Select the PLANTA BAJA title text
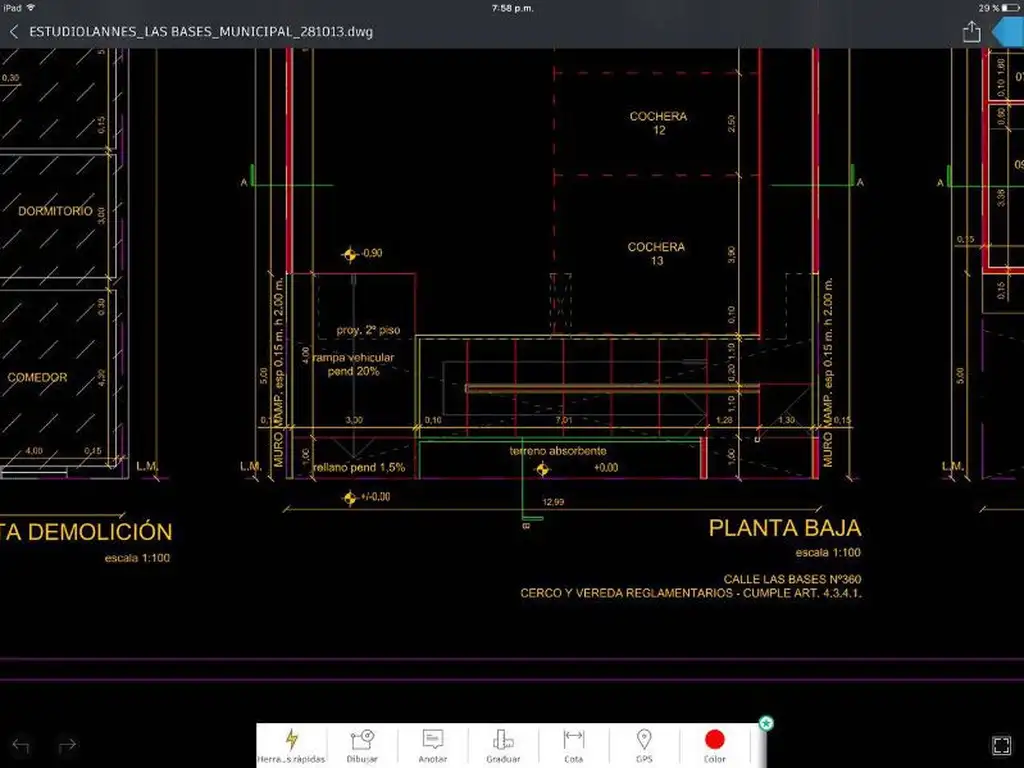Image resolution: width=1024 pixels, height=768 pixels. tap(784, 528)
